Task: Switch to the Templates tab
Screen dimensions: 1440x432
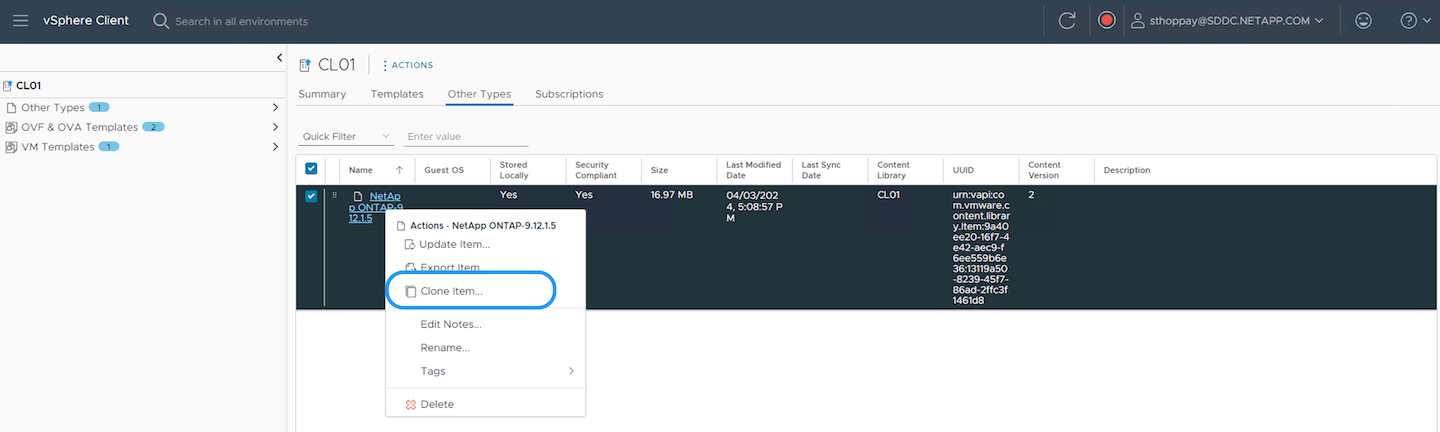Action: pyautogui.click(x=396, y=94)
